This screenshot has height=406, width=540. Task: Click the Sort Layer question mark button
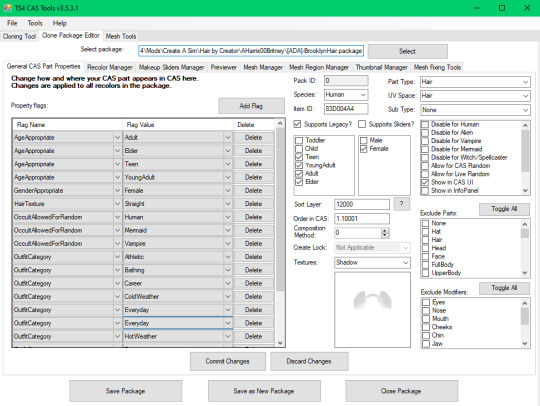[x=402, y=204]
